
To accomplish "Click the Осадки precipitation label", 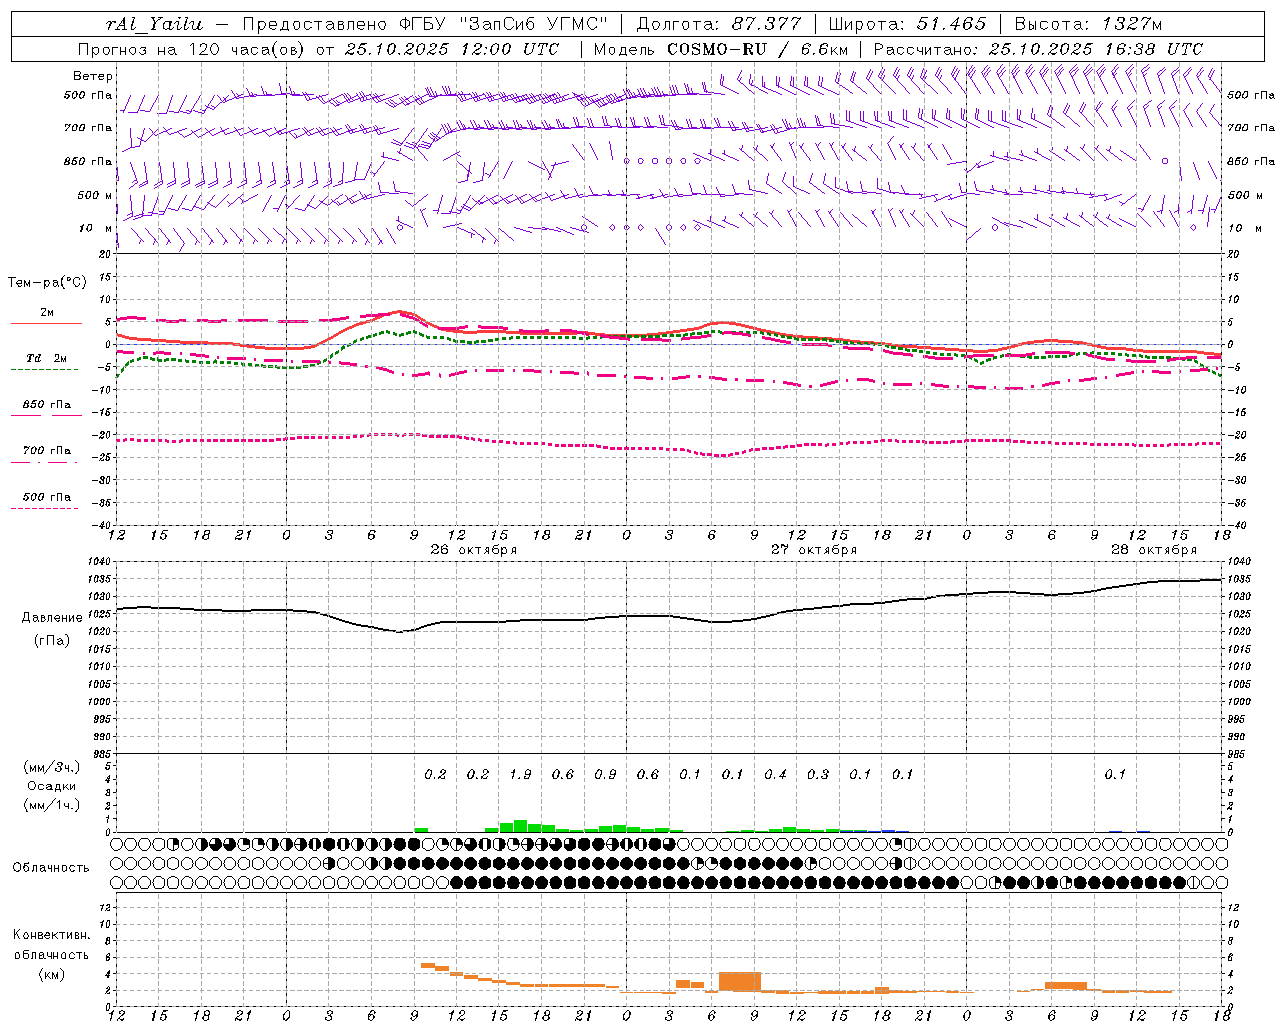I will pos(52,786).
